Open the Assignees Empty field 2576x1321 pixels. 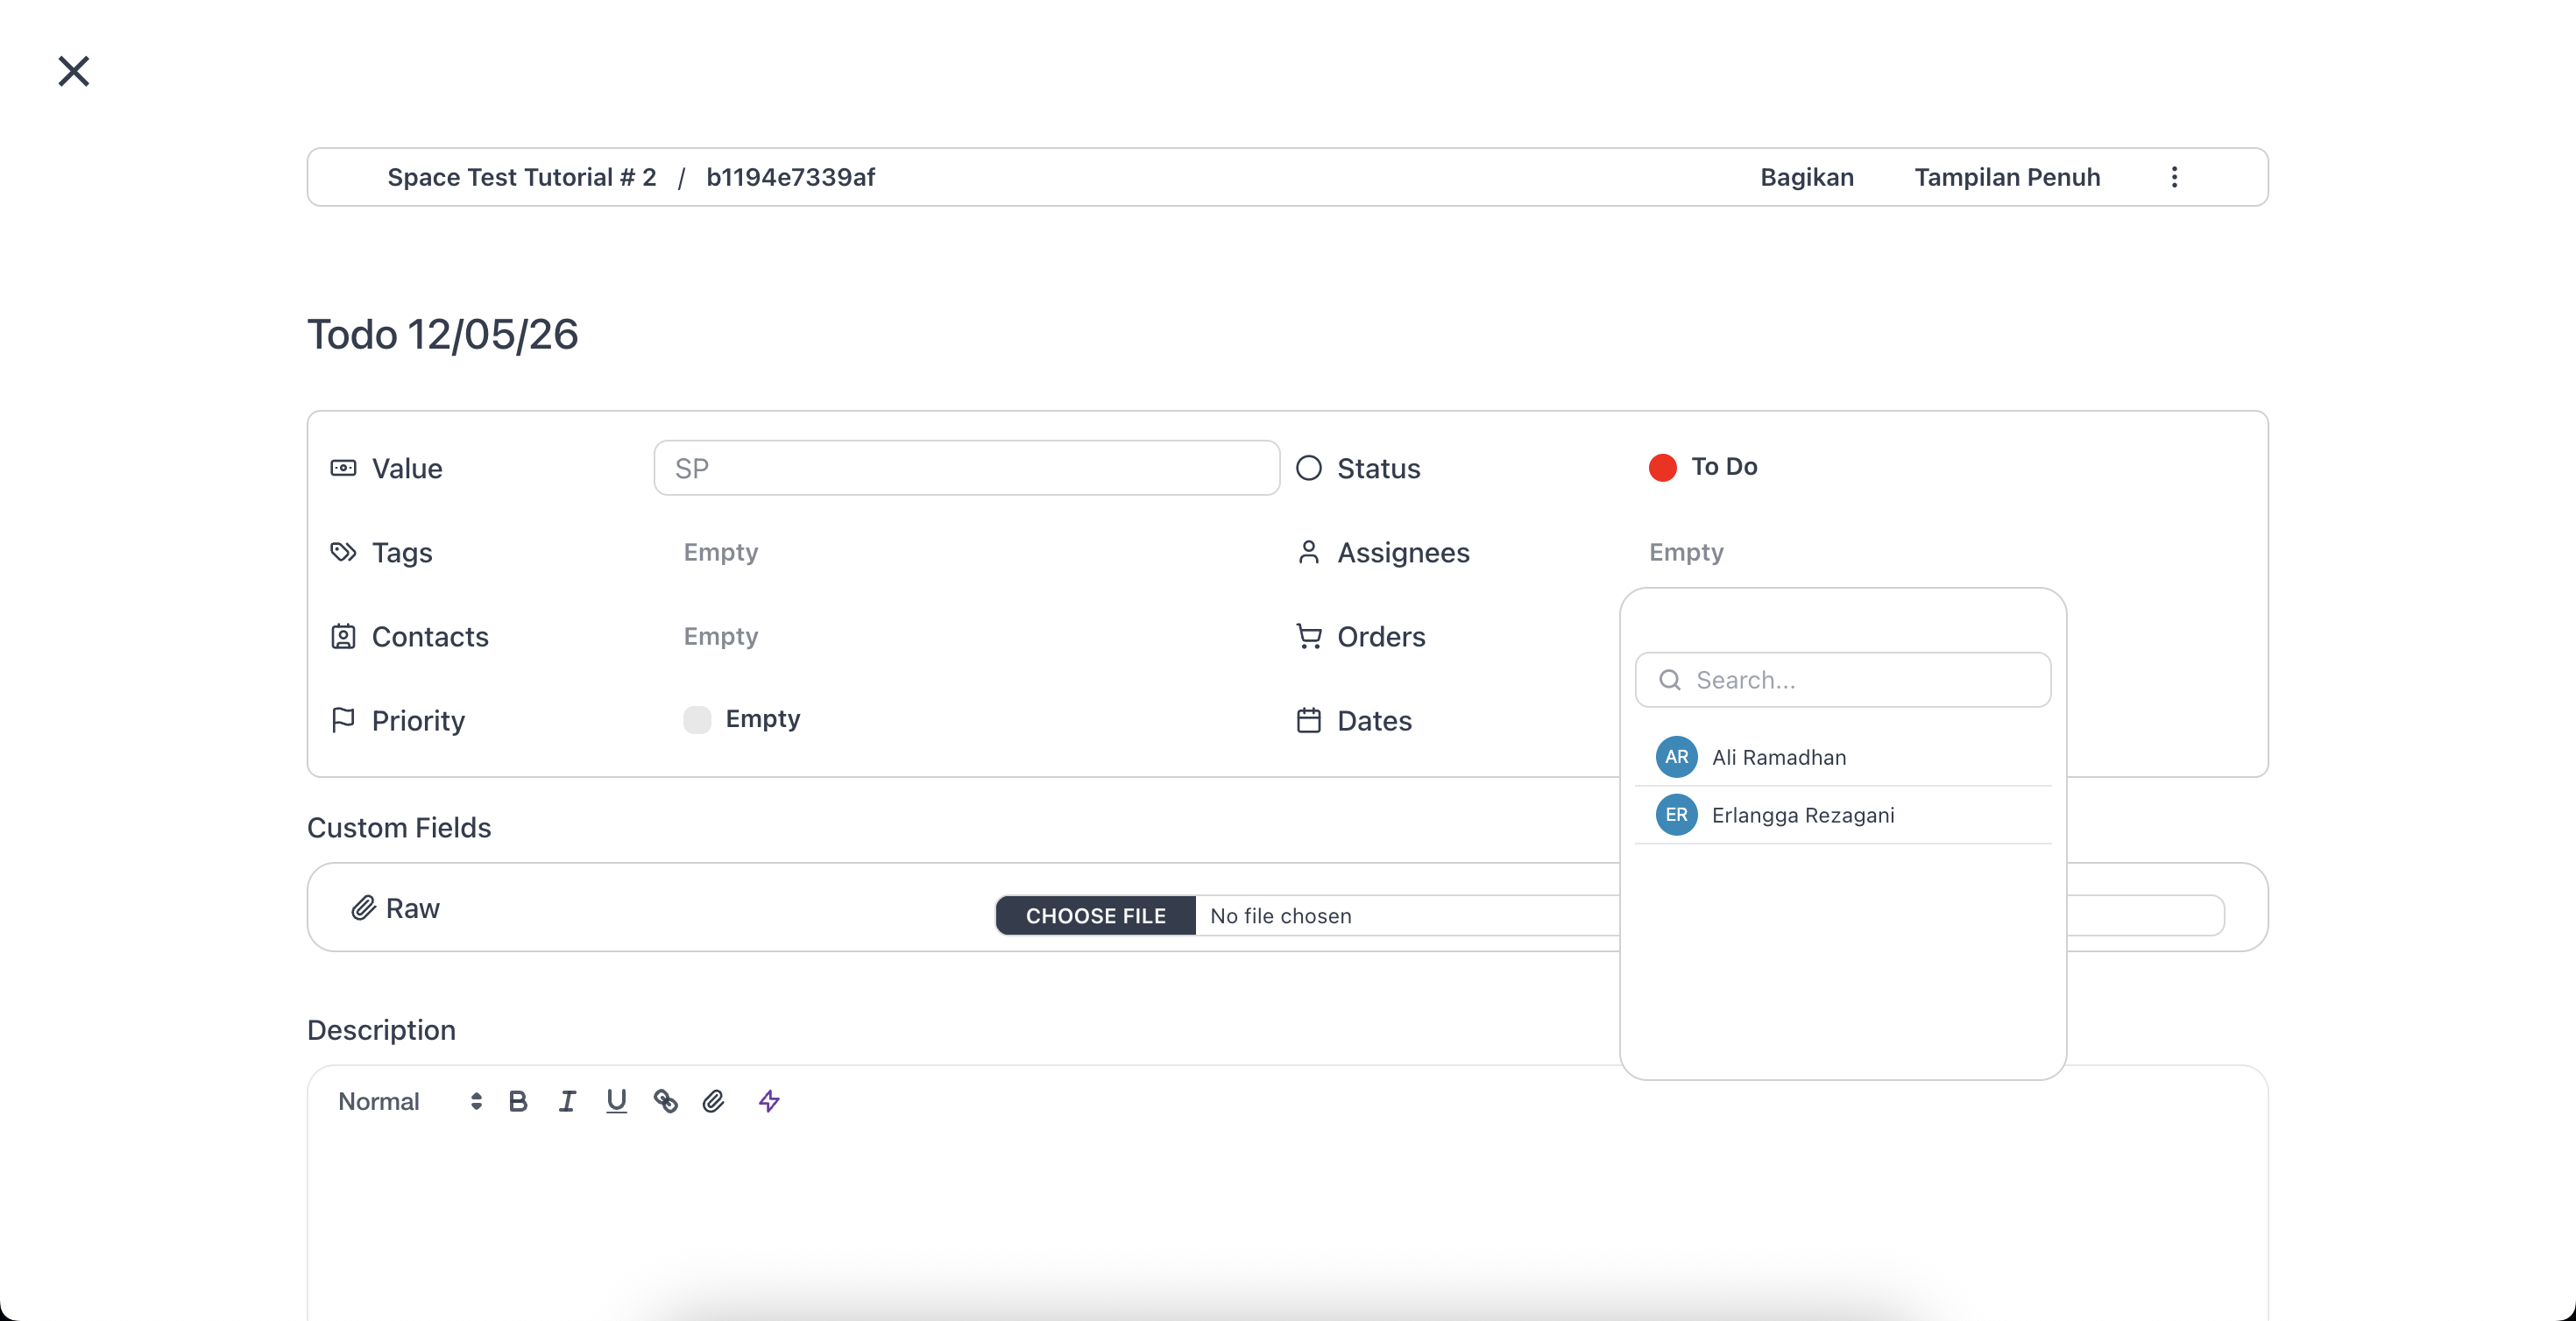tap(1686, 552)
